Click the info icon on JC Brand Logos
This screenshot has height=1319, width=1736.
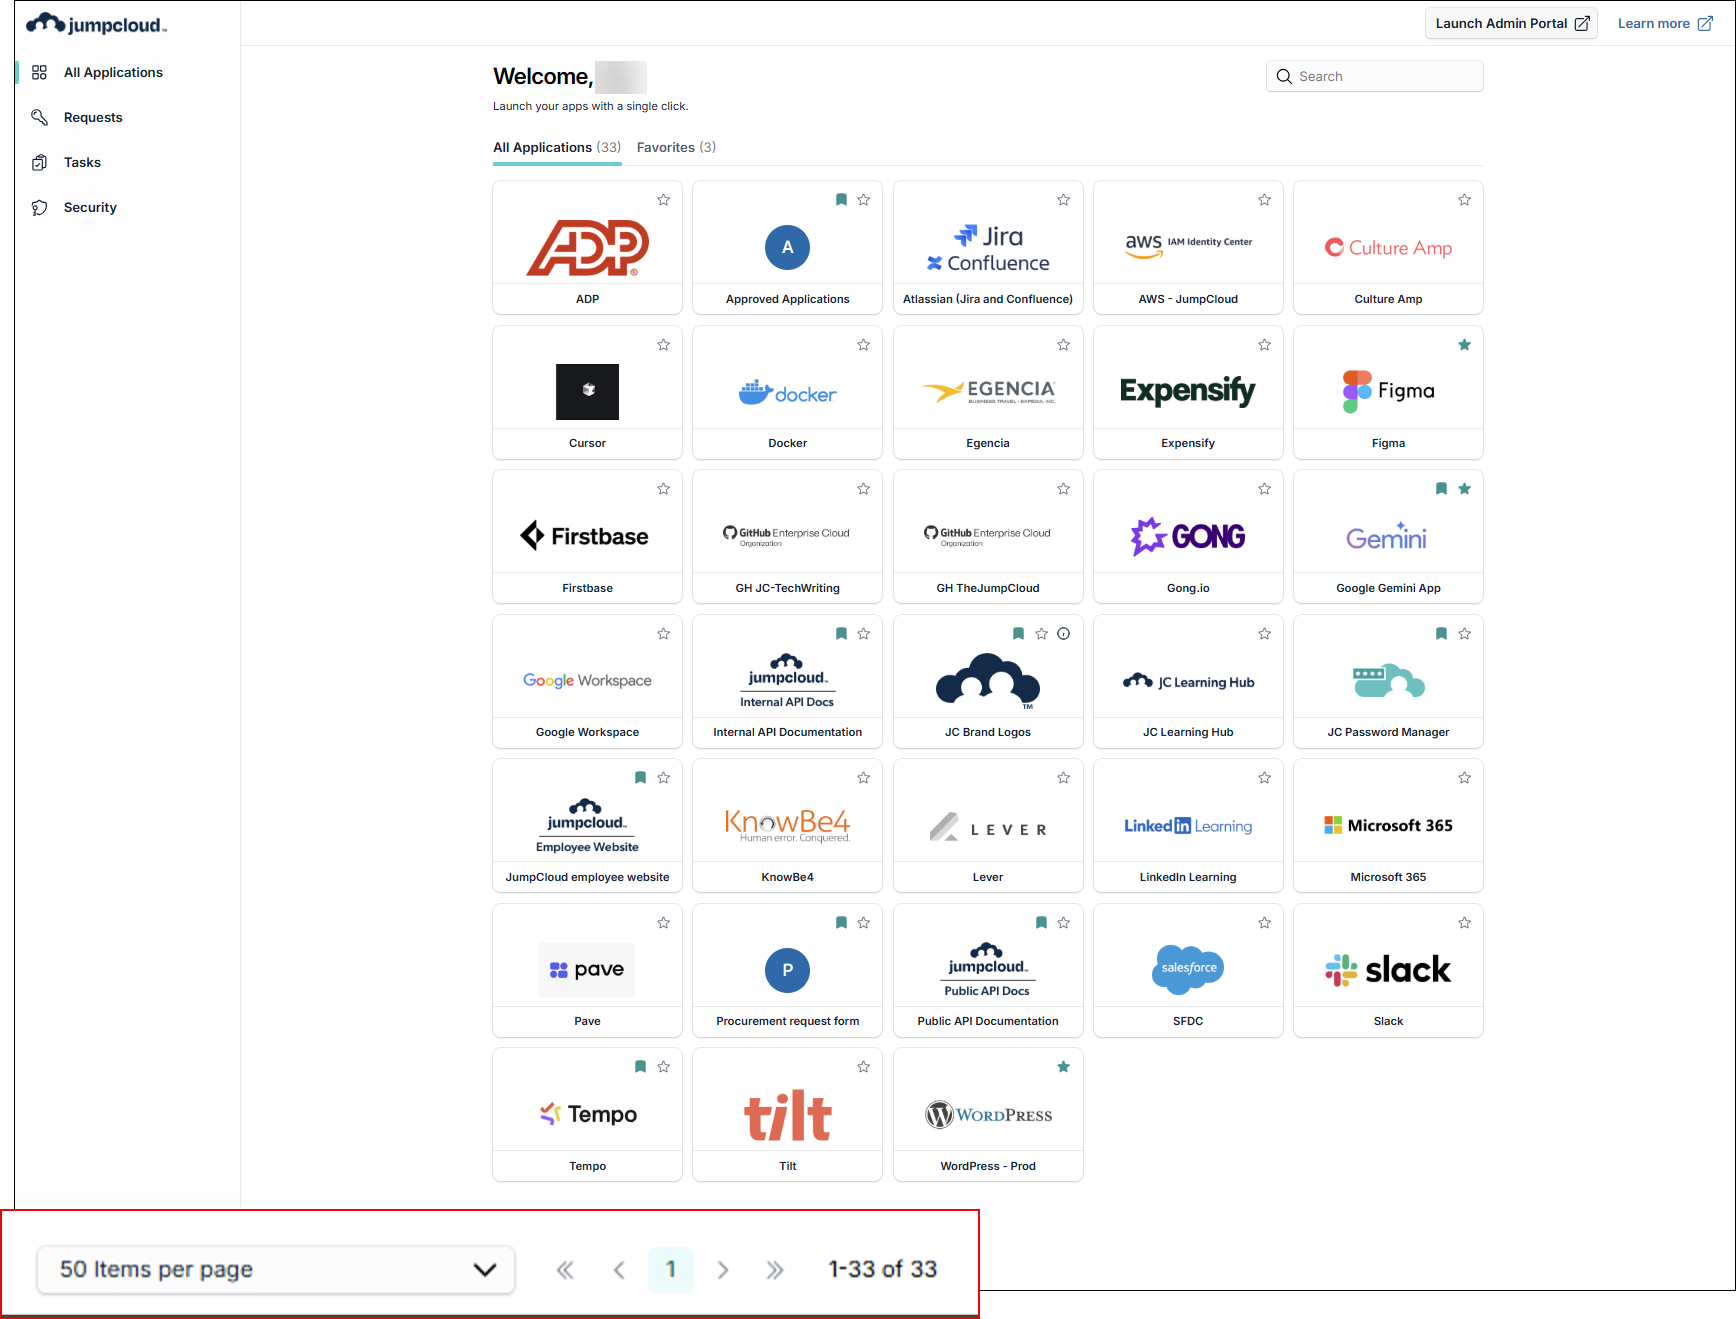coord(1064,634)
